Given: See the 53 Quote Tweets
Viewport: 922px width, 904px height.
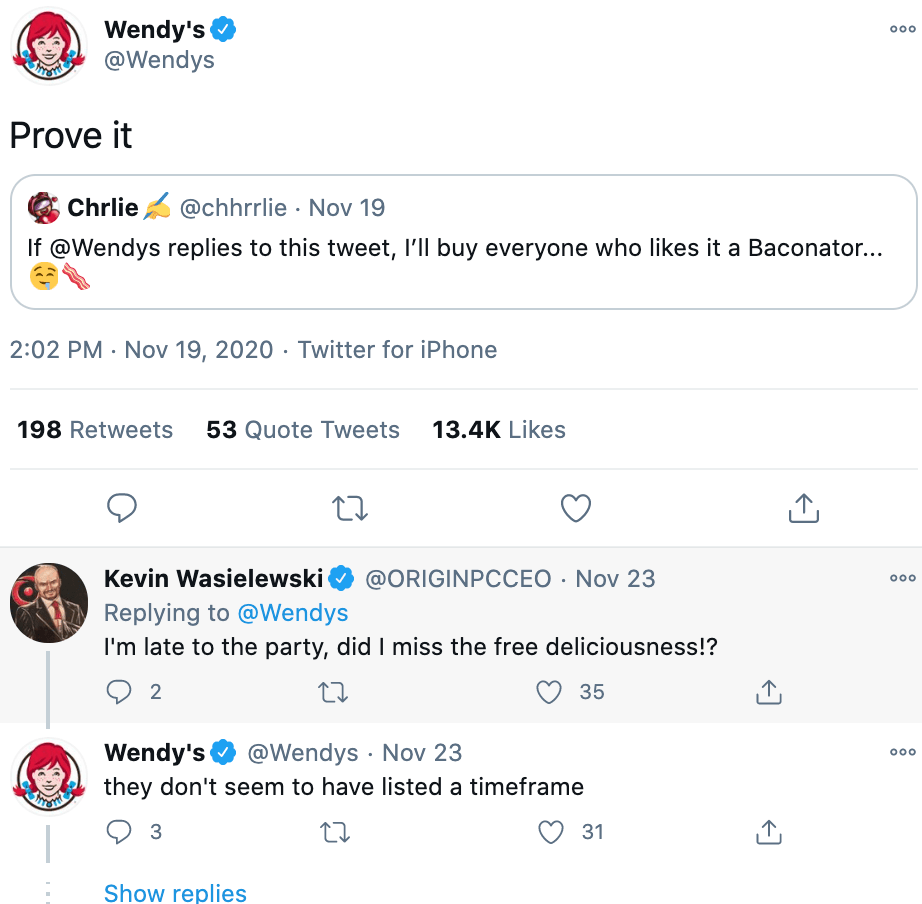Looking at the screenshot, I should [x=302, y=429].
